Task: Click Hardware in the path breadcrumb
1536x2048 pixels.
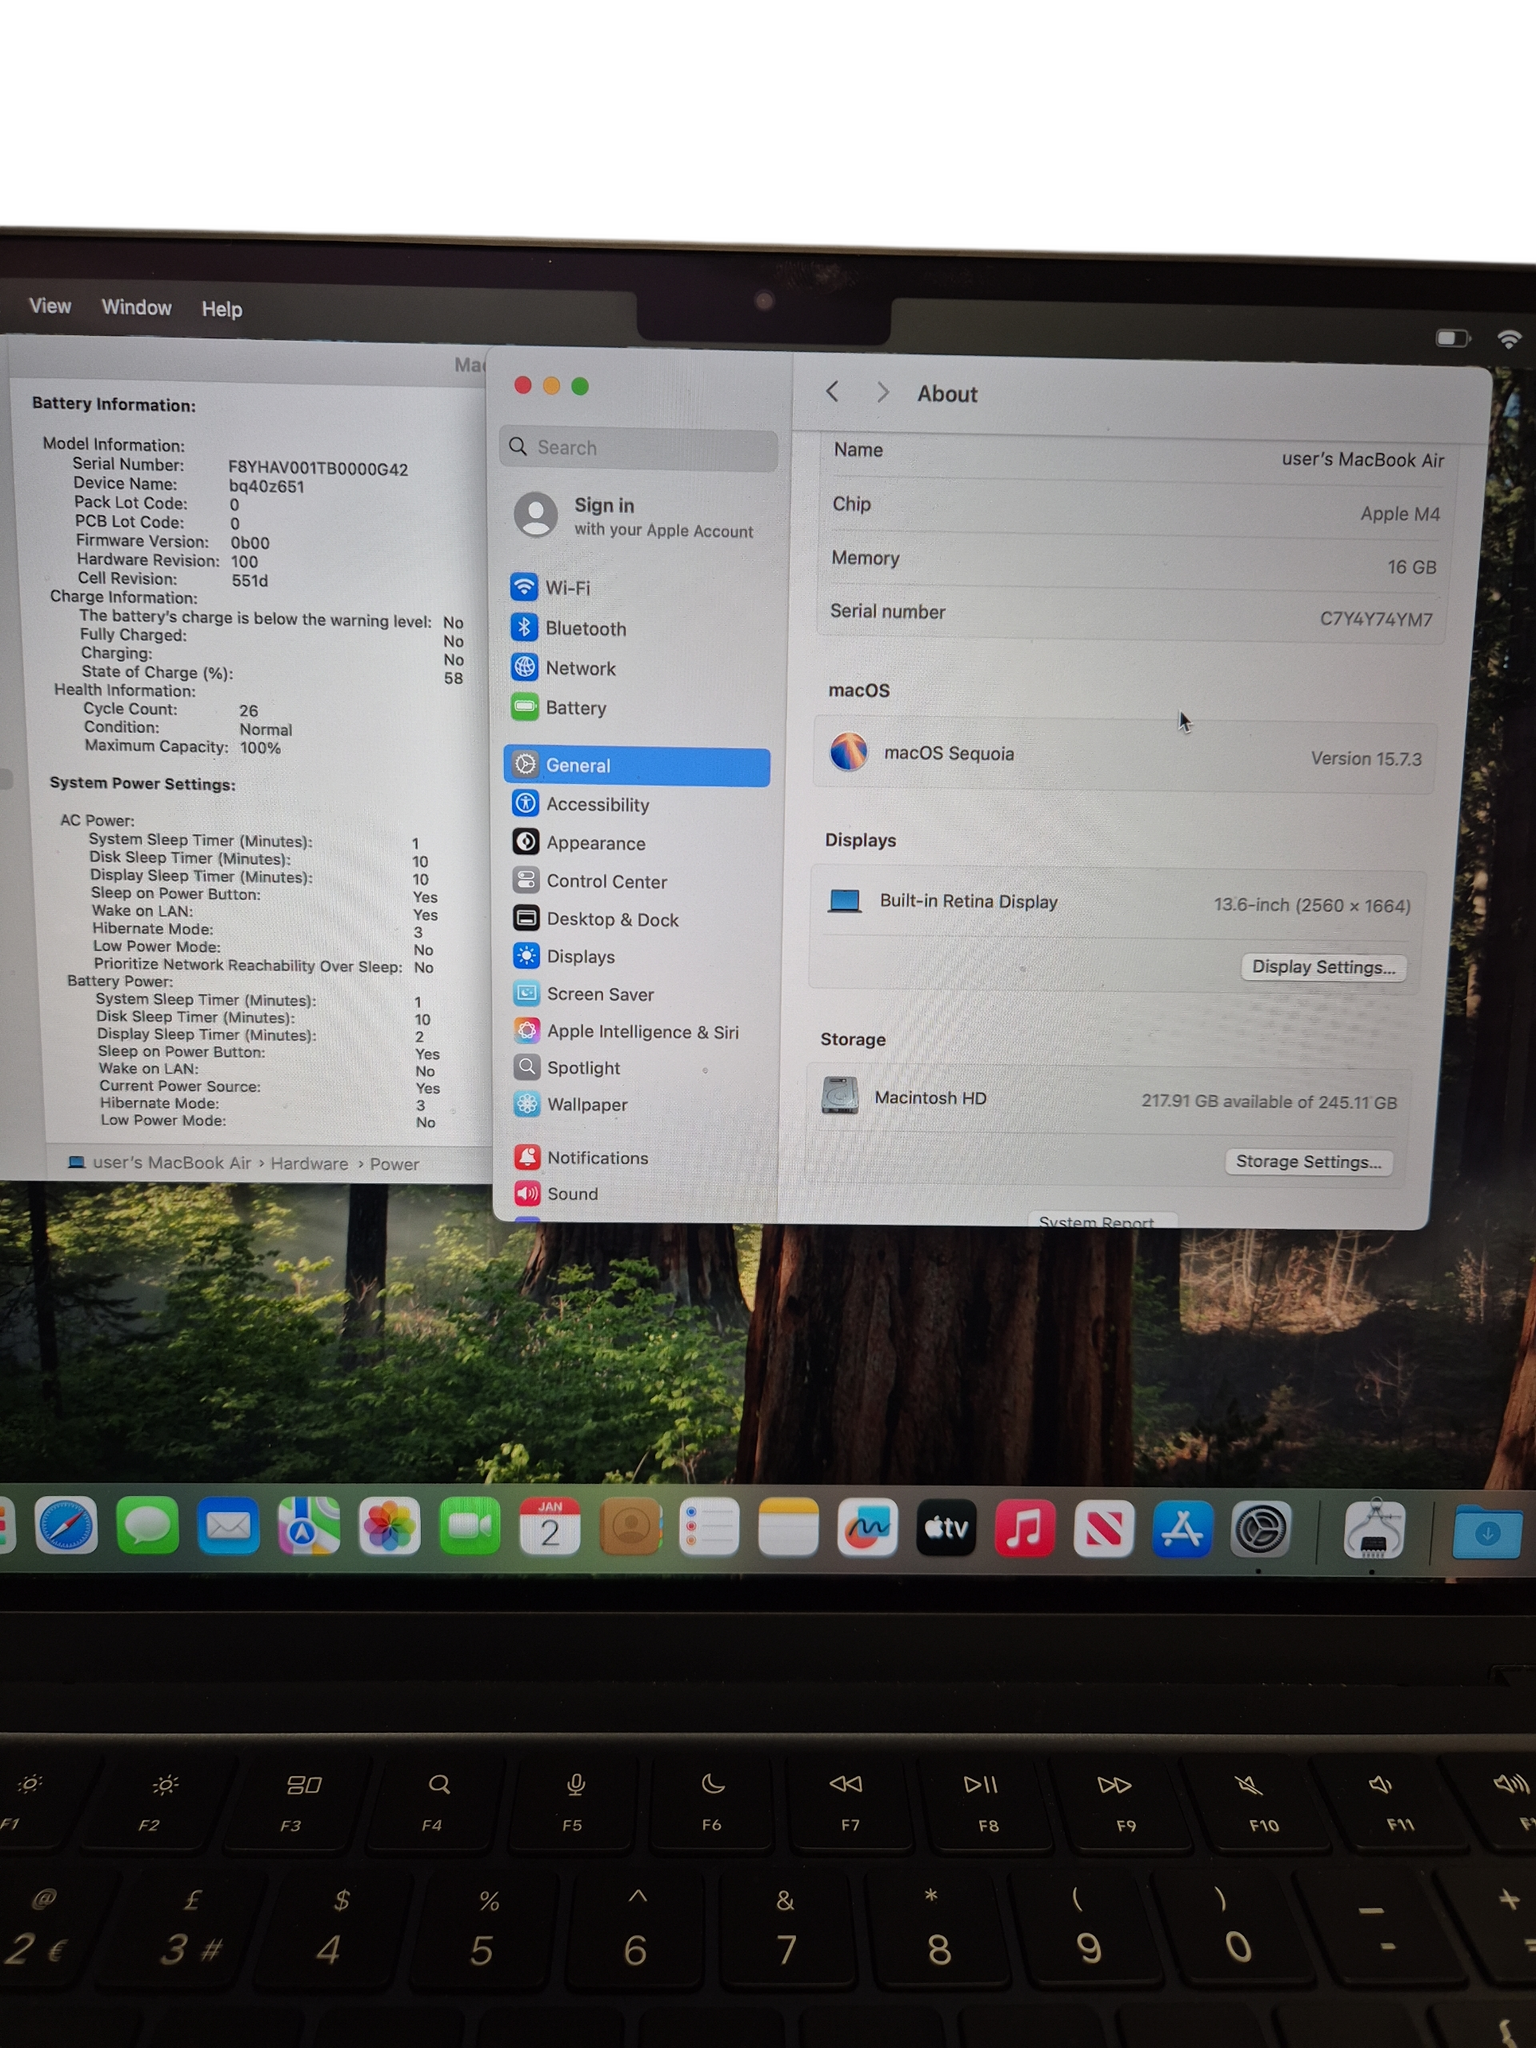Action: point(309,1164)
